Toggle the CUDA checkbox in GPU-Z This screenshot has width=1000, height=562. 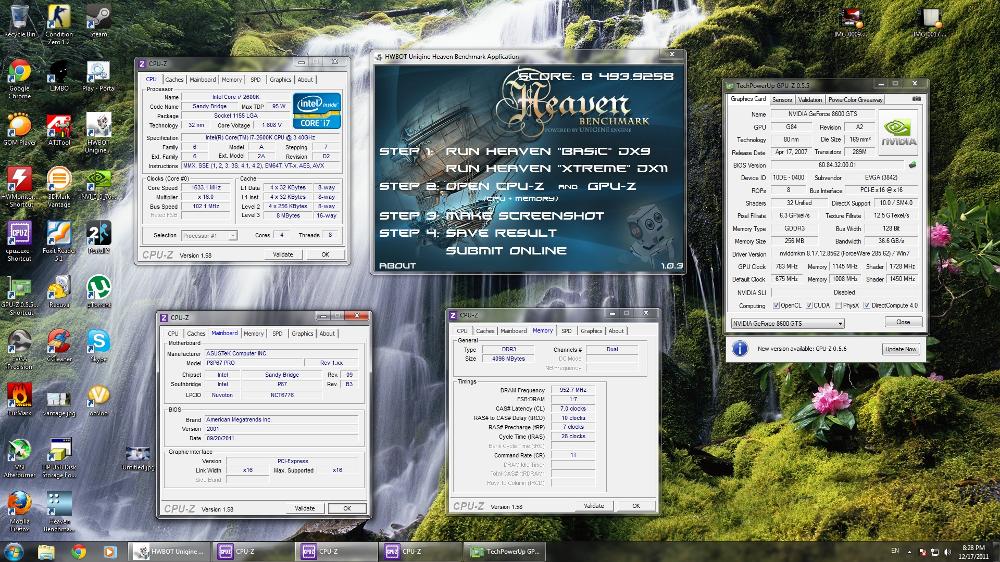(809, 306)
